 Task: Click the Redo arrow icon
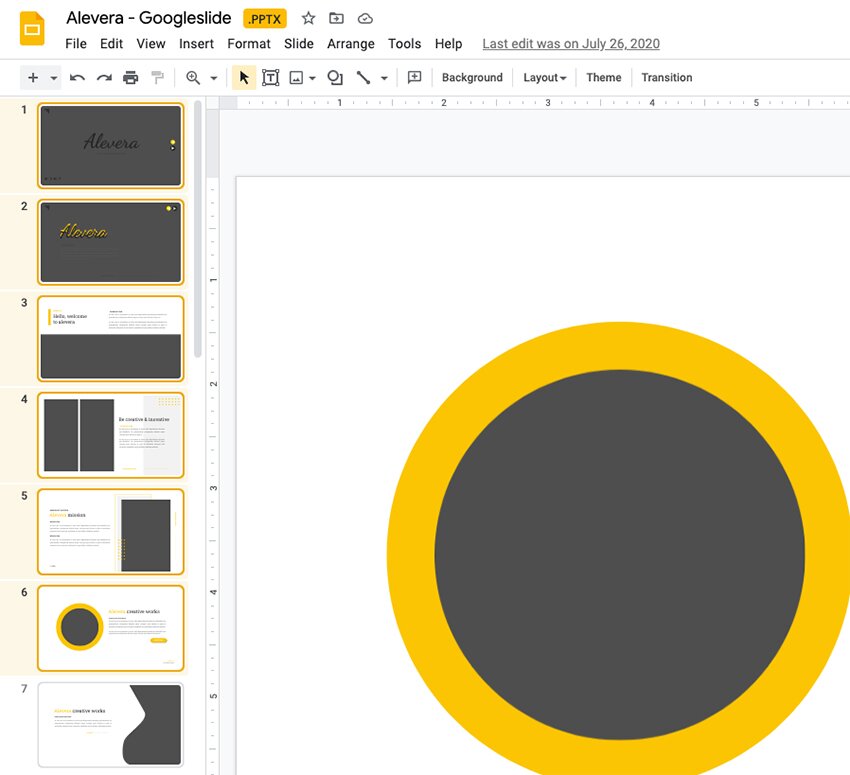(104, 78)
